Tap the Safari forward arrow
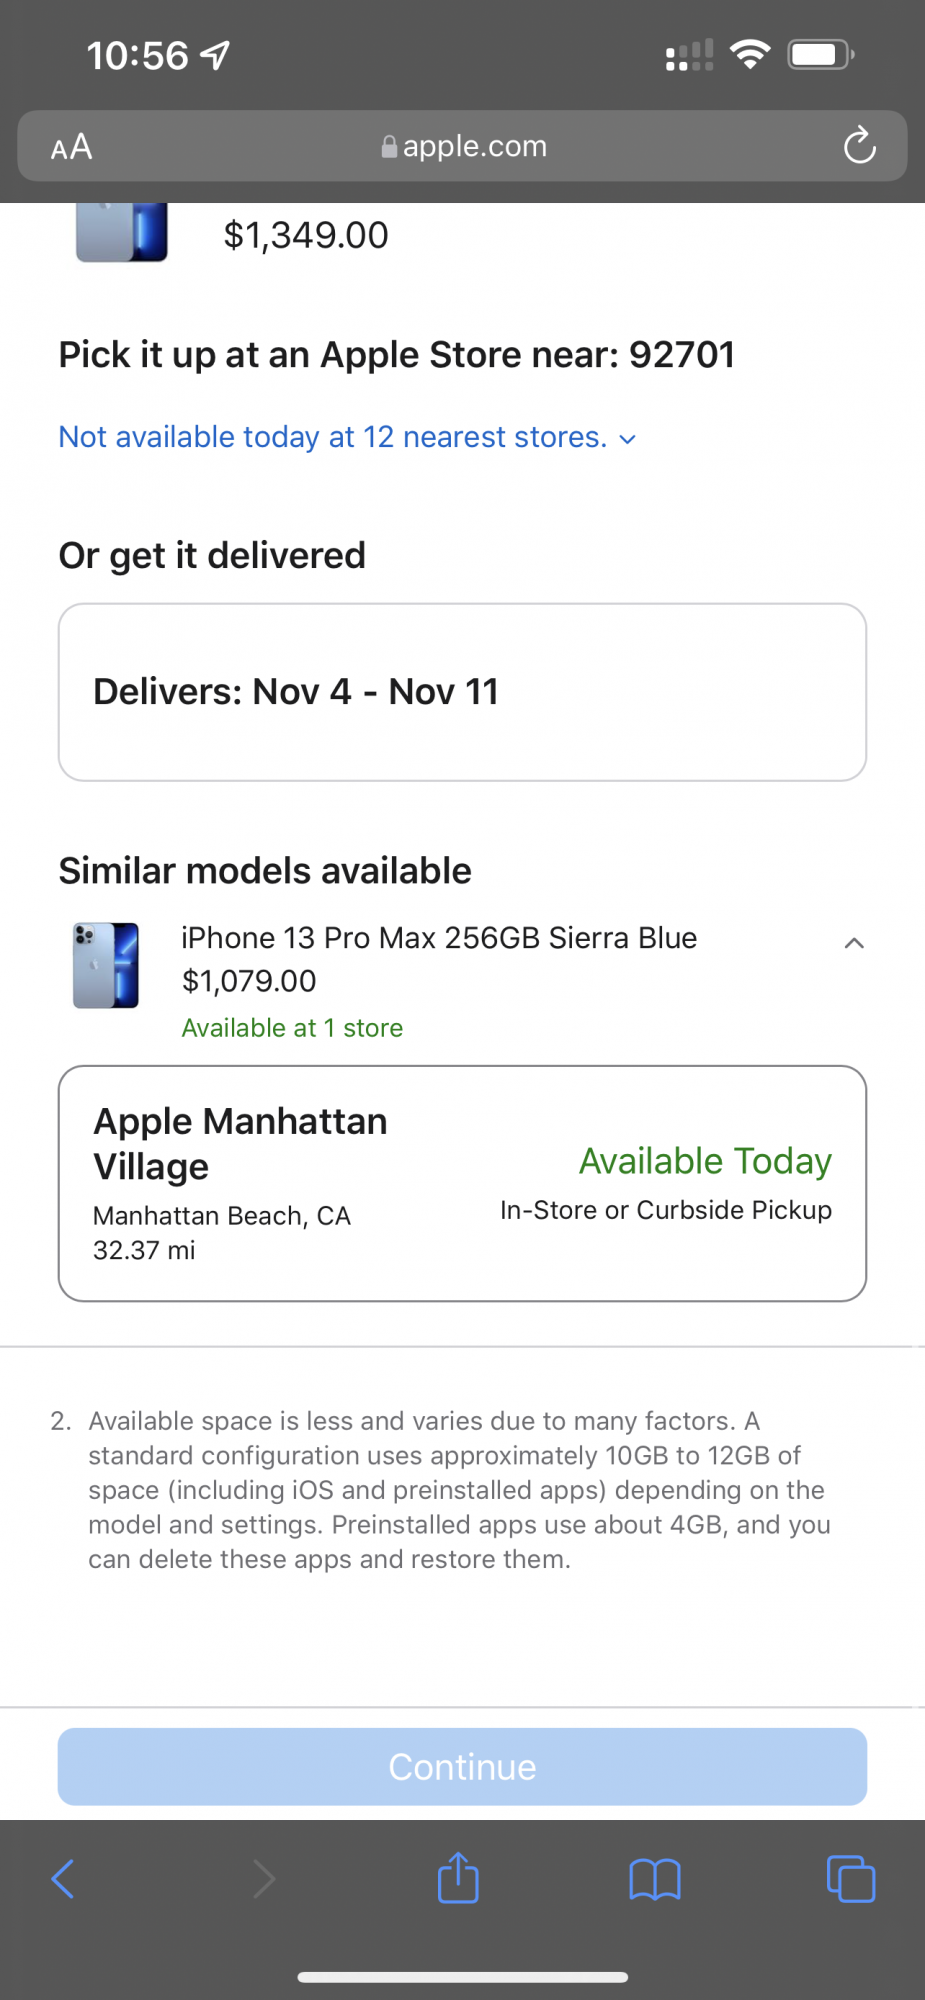The height and width of the screenshot is (2000, 925). click(263, 1879)
